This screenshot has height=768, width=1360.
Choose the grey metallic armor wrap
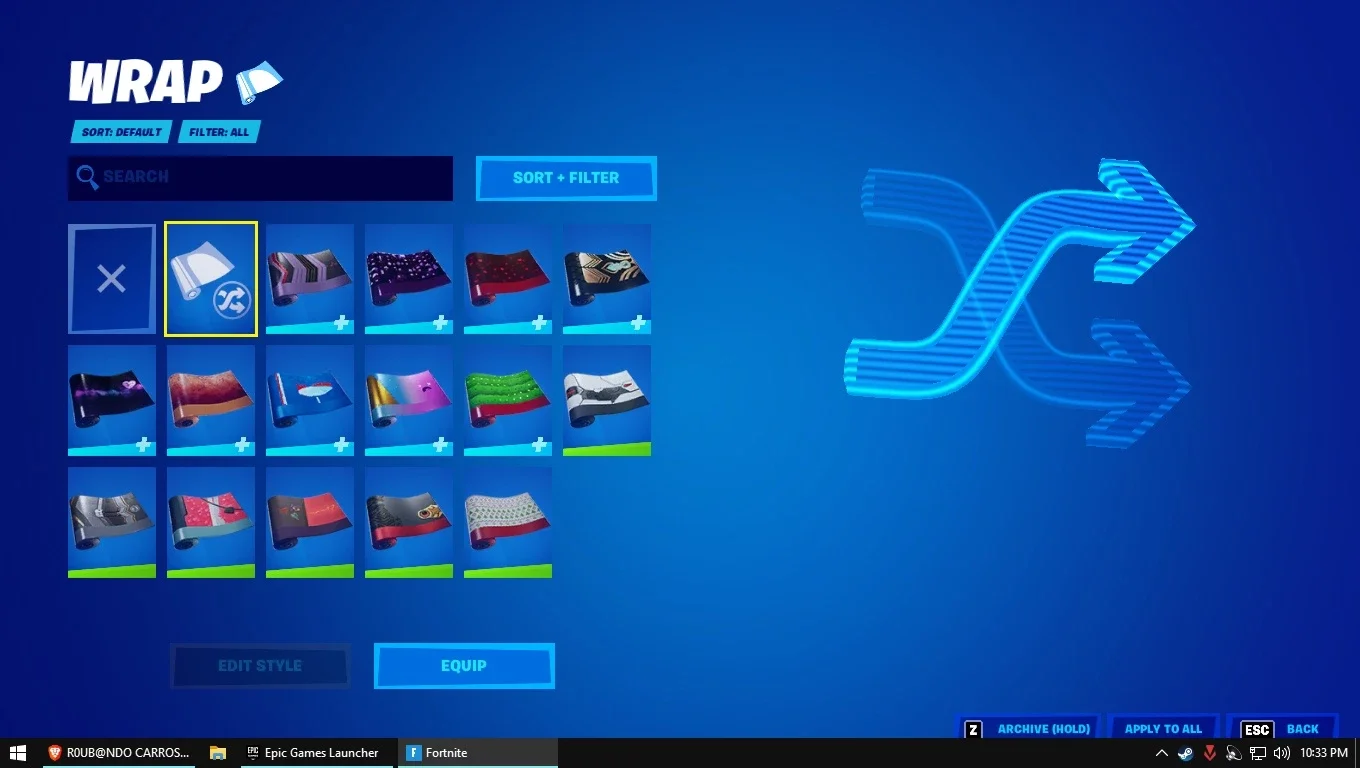[x=112, y=523]
